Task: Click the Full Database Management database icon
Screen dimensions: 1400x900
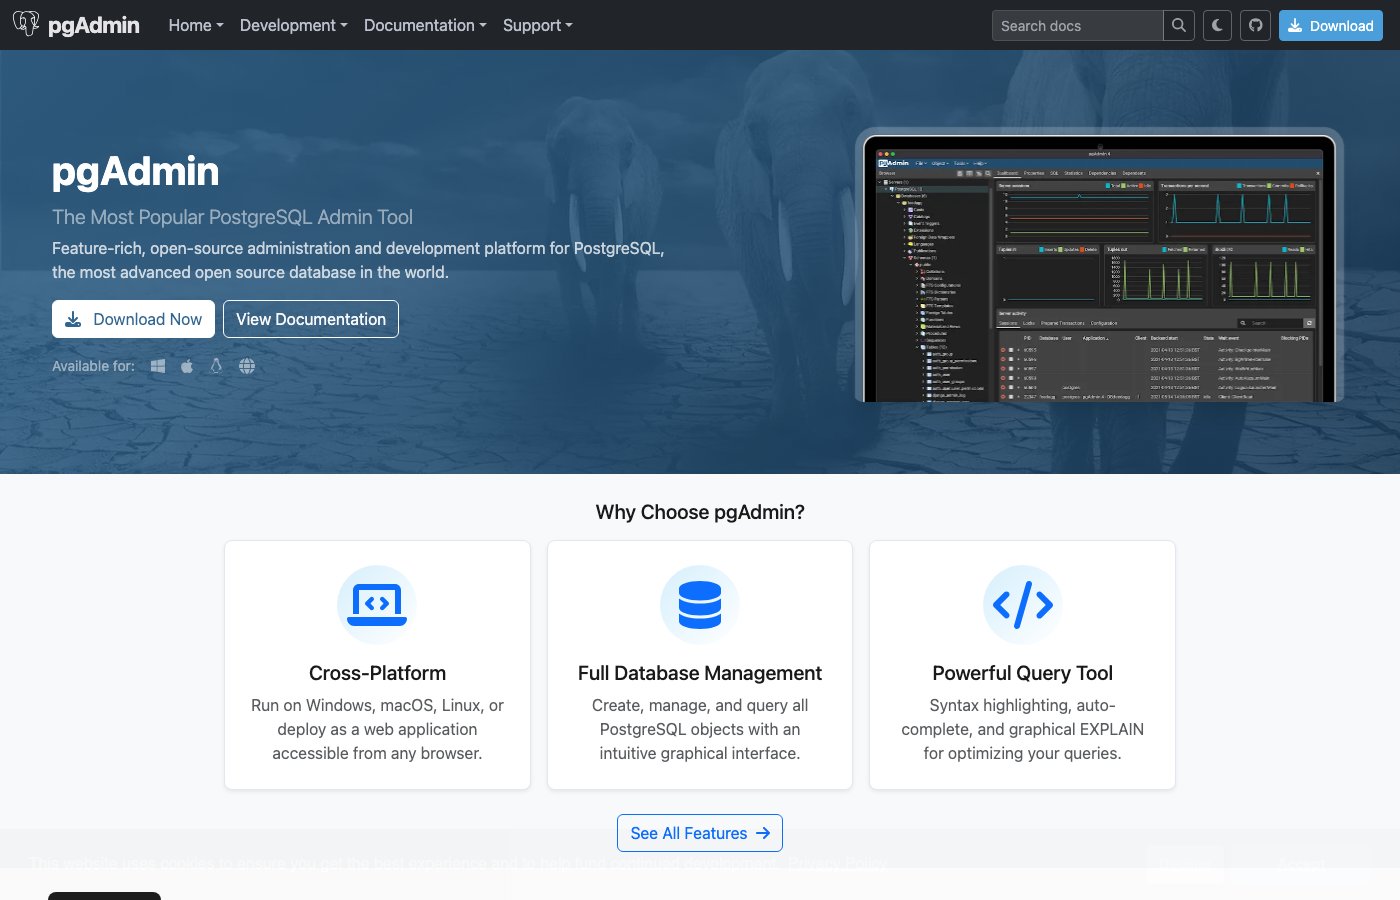Action: 699,603
